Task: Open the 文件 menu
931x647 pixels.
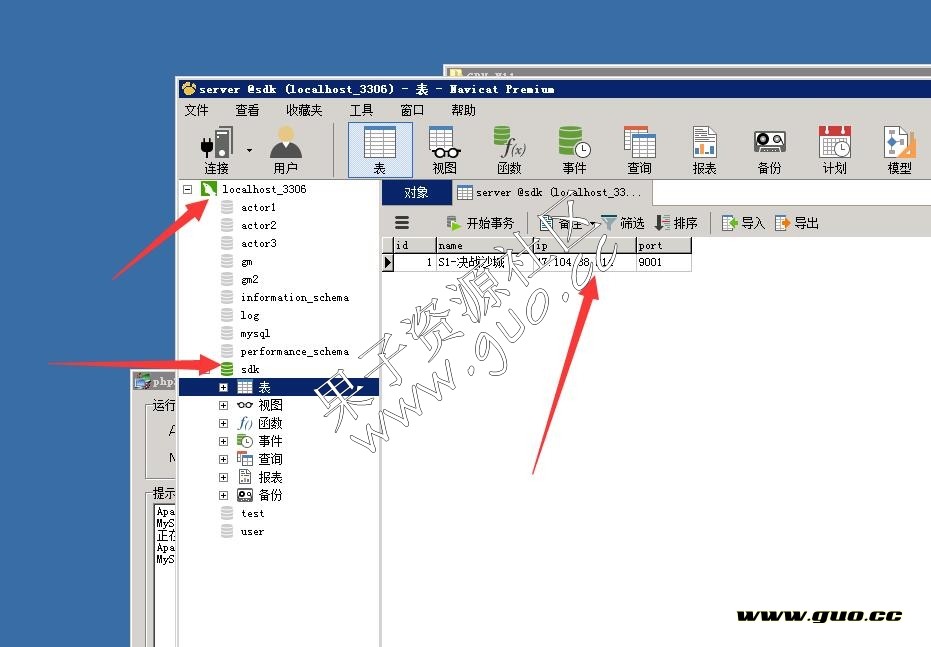Action: coord(196,111)
